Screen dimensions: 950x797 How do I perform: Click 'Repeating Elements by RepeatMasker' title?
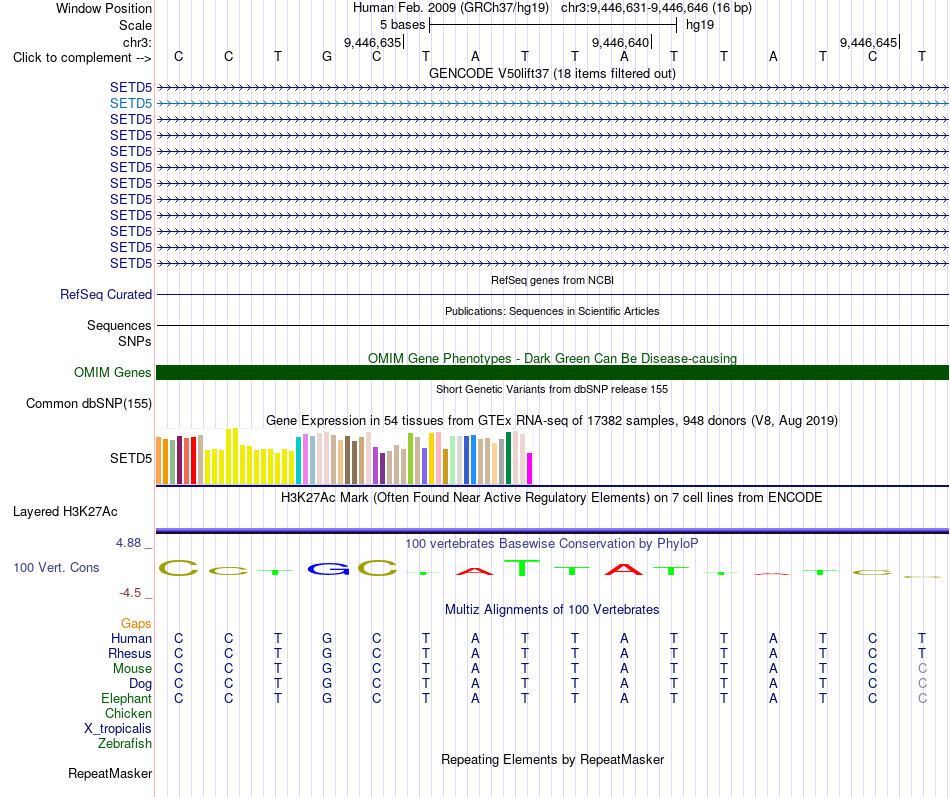pos(553,759)
